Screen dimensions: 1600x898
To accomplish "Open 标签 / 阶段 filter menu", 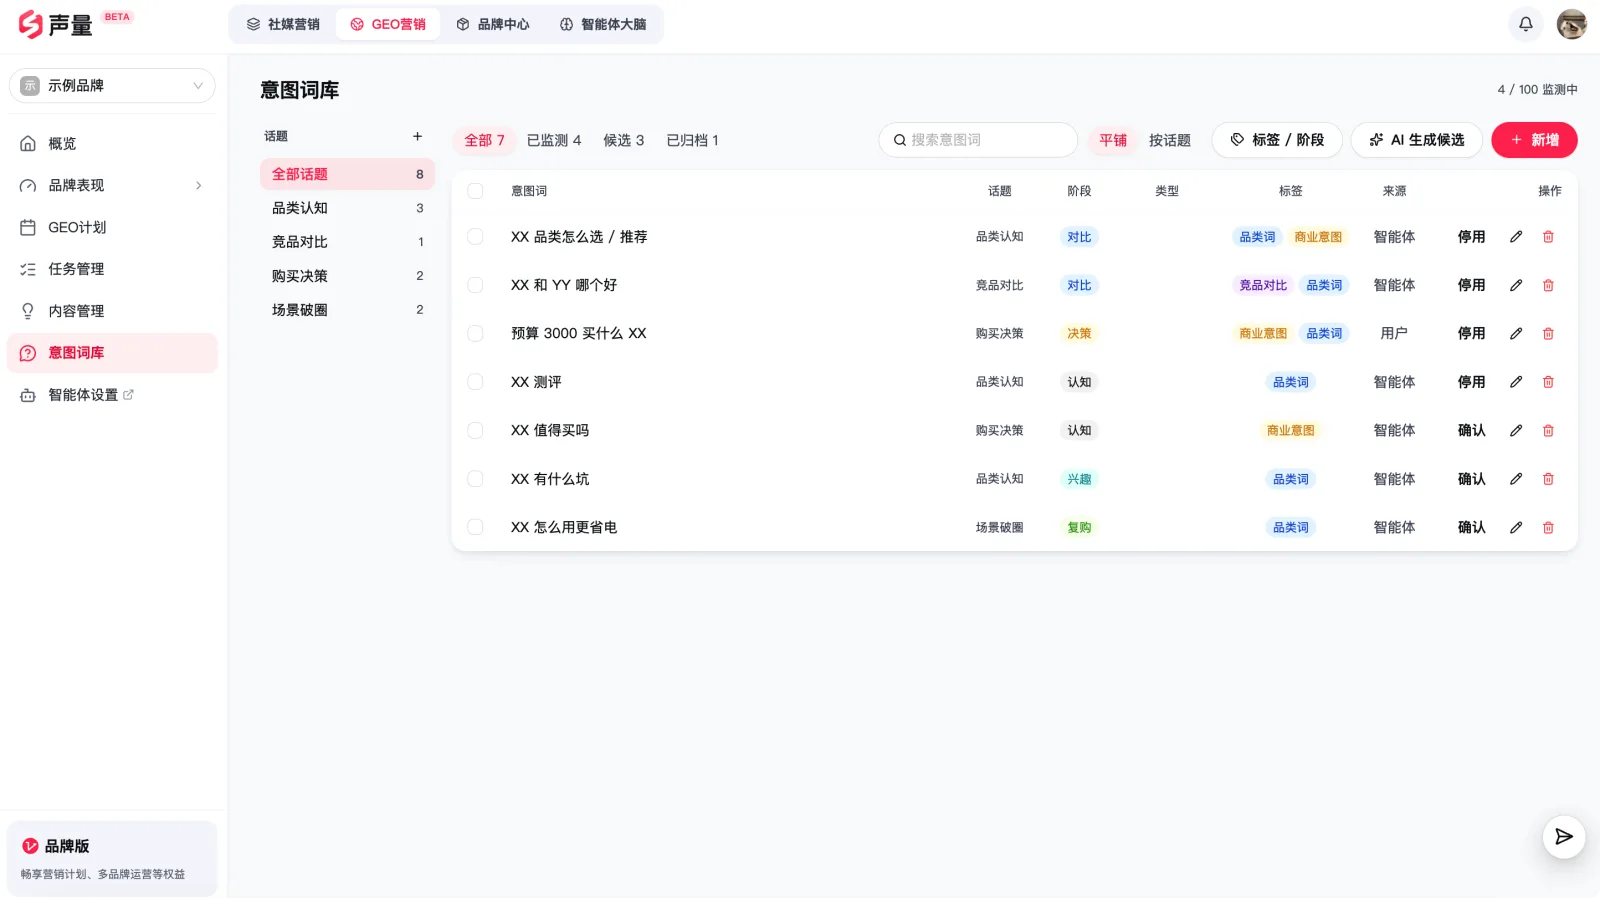I will (x=1277, y=140).
